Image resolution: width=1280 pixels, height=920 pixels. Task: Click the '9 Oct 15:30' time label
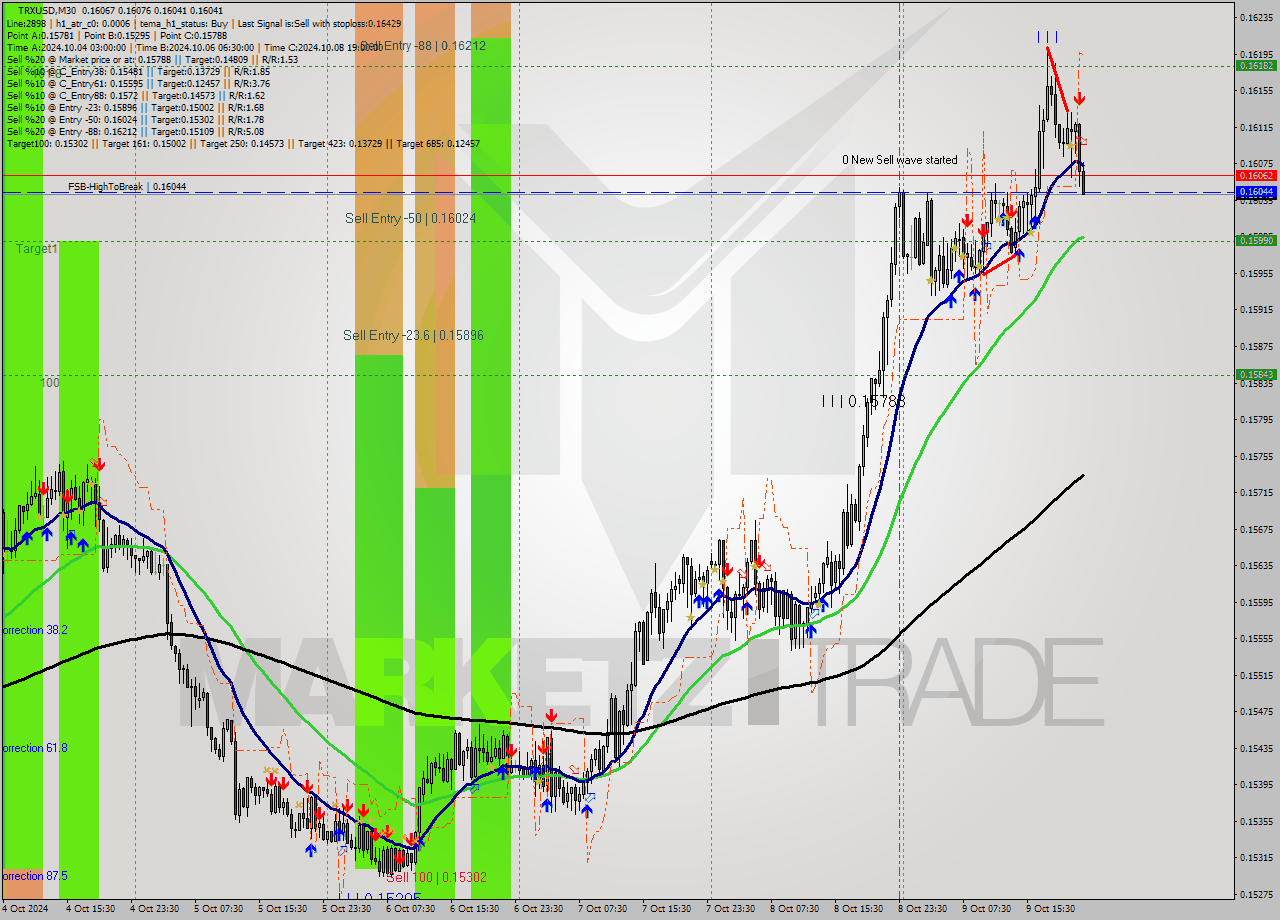1050,909
